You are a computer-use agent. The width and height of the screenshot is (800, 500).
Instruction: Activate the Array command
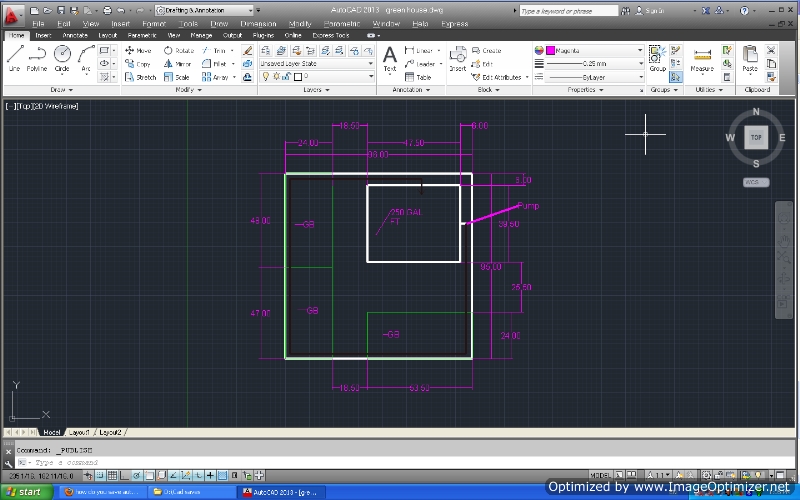(215, 77)
